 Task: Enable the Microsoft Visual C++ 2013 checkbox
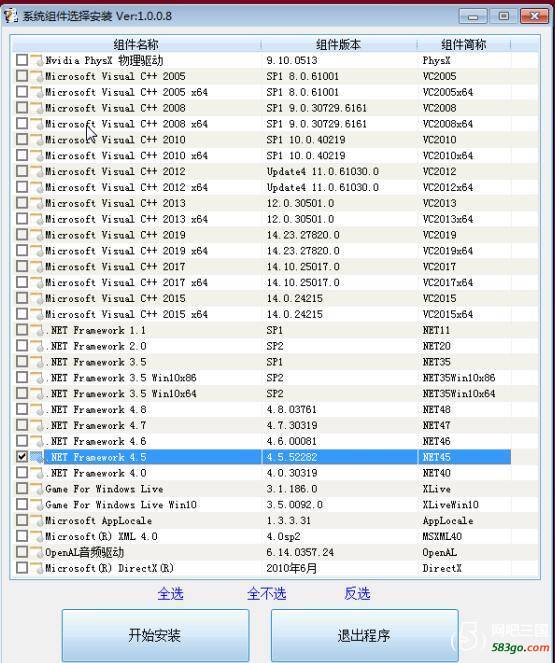[x=22, y=203]
